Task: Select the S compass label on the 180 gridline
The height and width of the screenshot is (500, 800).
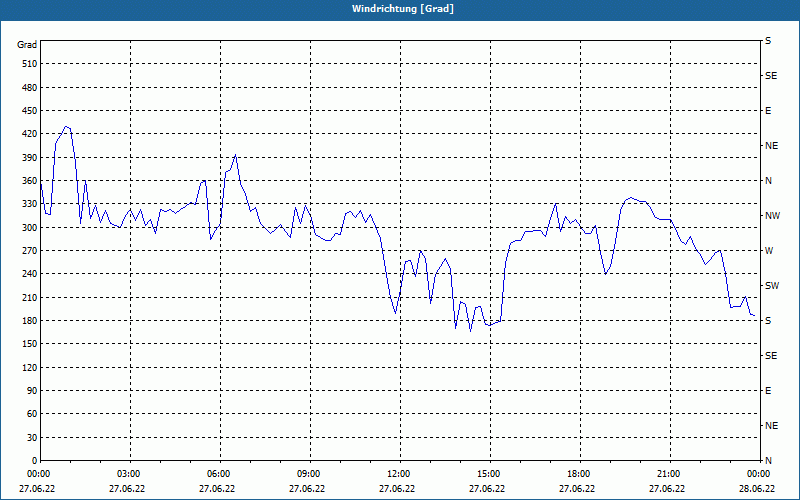Action: click(768, 320)
